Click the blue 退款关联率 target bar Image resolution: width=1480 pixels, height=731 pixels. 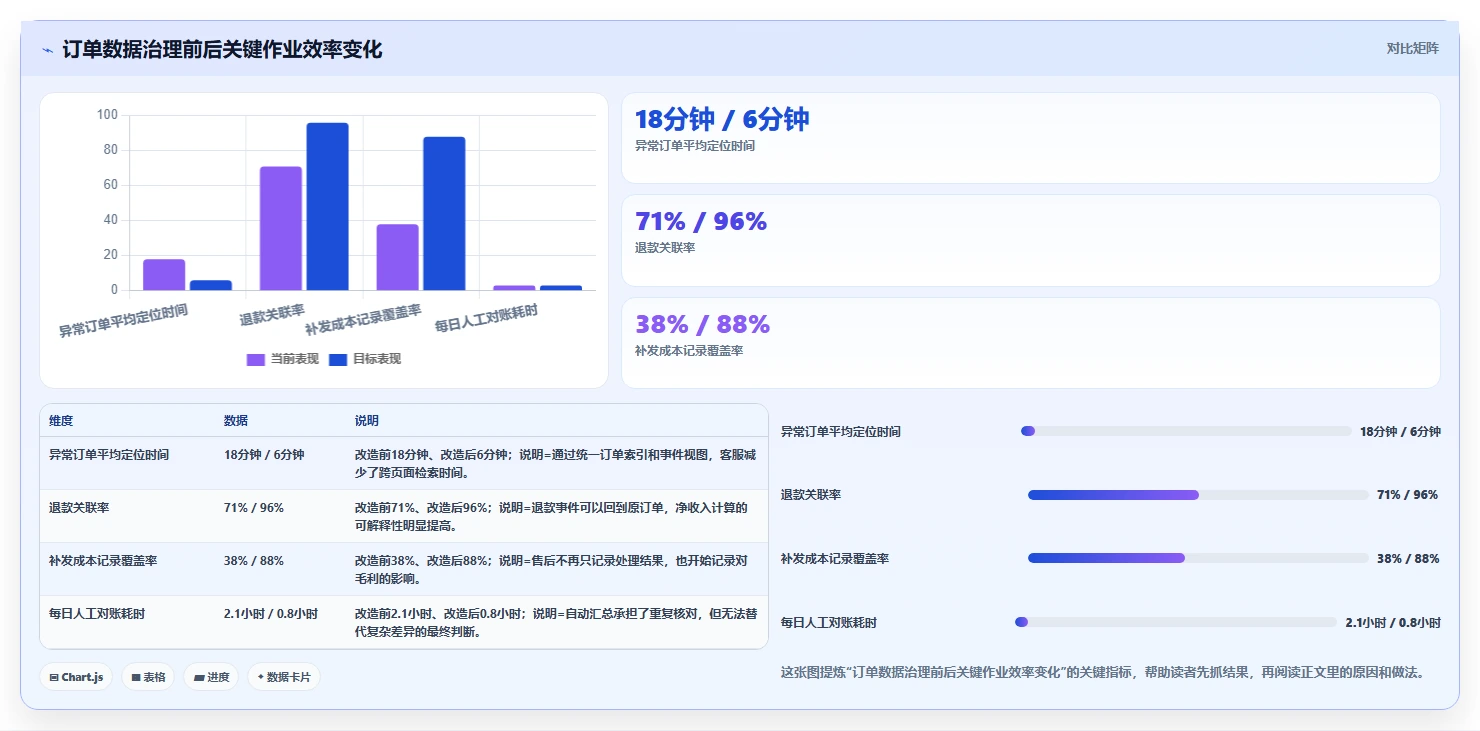click(327, 207)
